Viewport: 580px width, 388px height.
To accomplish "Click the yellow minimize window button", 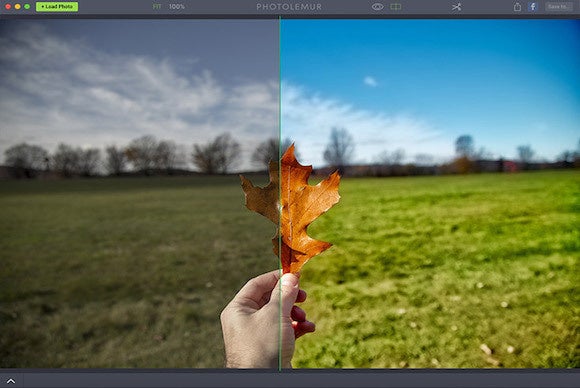I will tap(17, 7).
